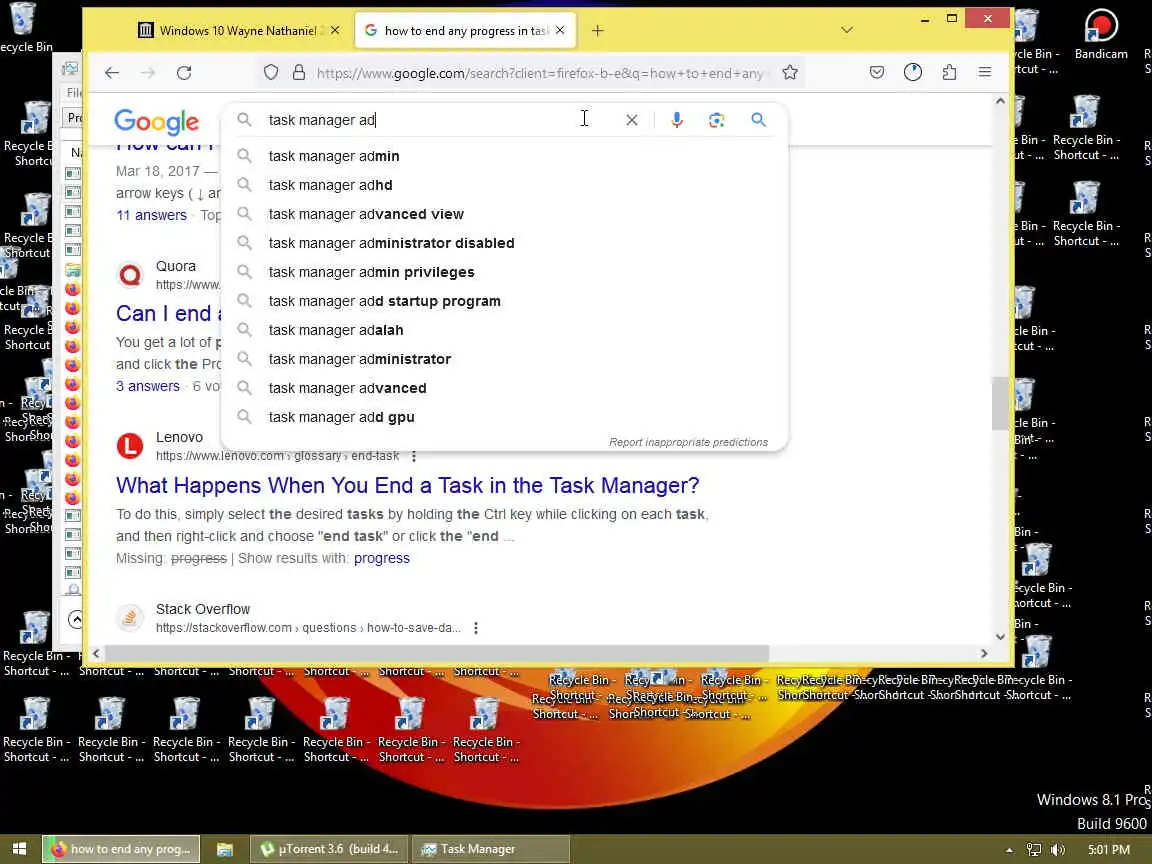
Task: Bookmark this page with star icon
Action: pos(790,73)
